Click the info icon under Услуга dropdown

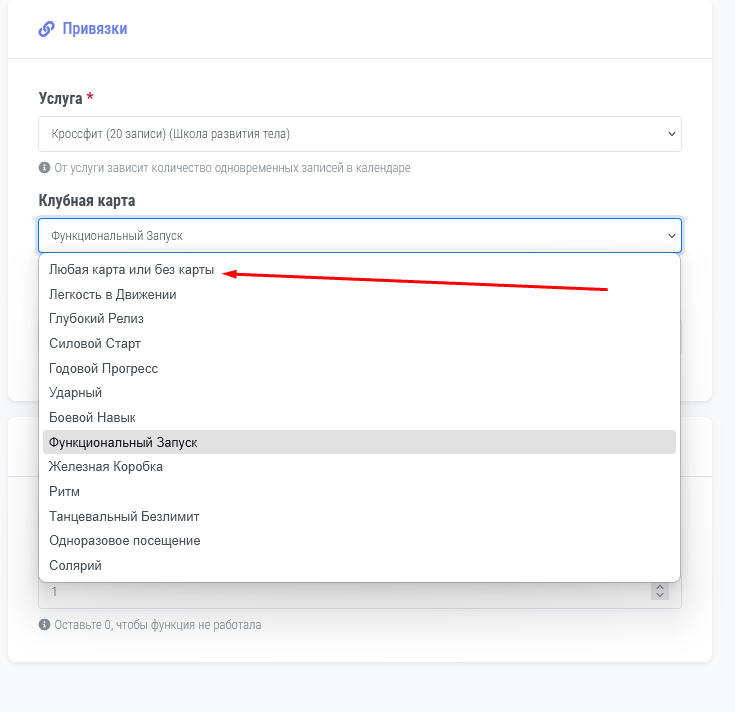[x=44, y=168]
